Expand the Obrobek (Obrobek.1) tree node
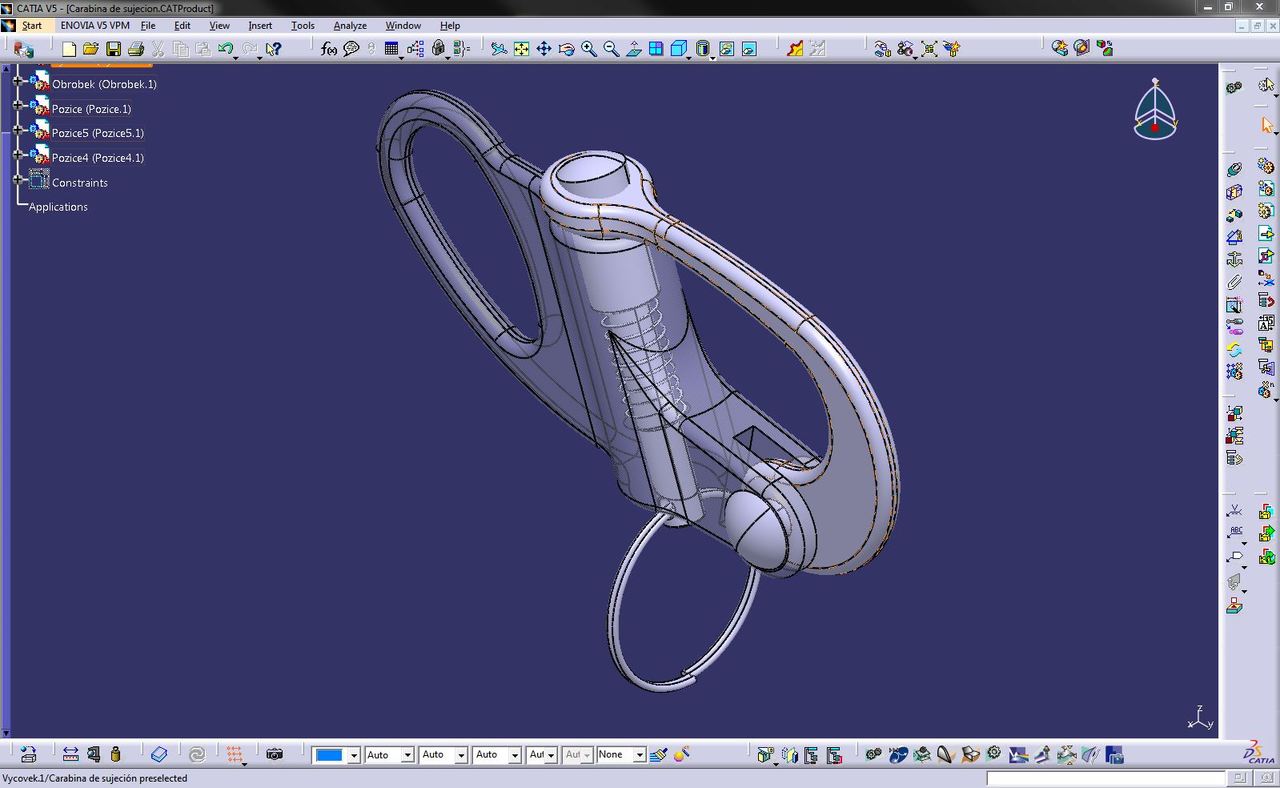 pos(17,80)
